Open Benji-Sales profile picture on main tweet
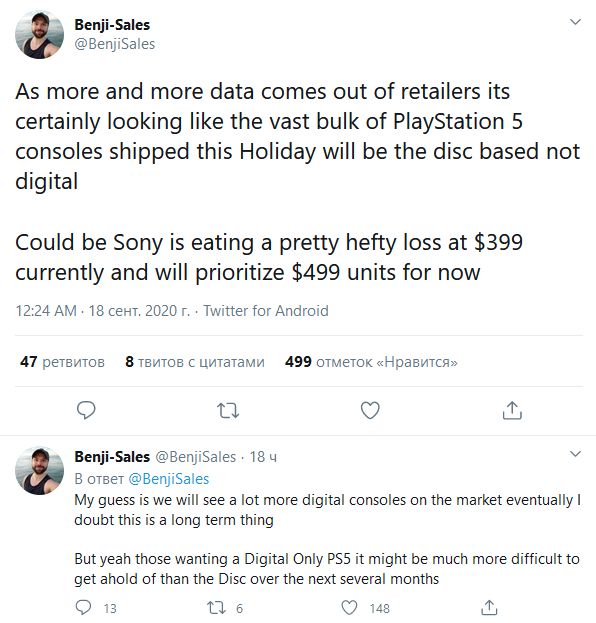Screen dimensions: 596x623 [39, 35]
